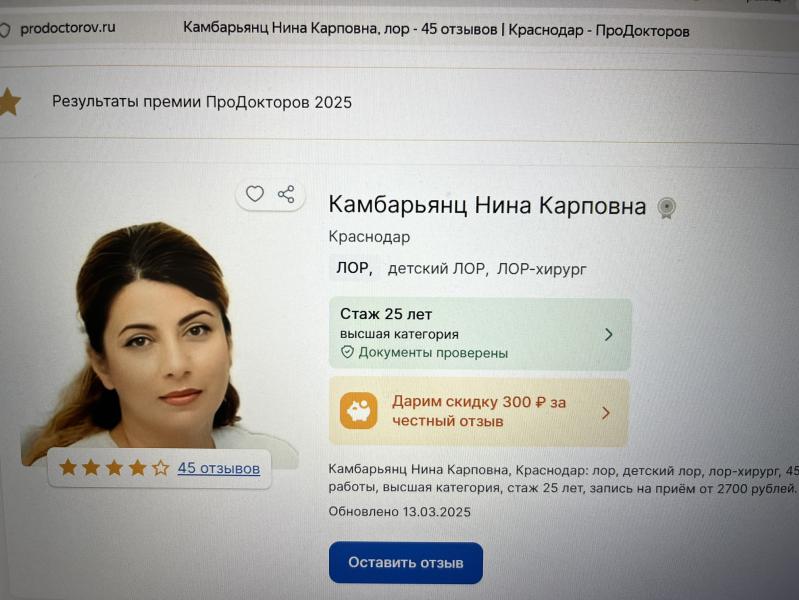Click the first gold rating star

pos(68,467)
